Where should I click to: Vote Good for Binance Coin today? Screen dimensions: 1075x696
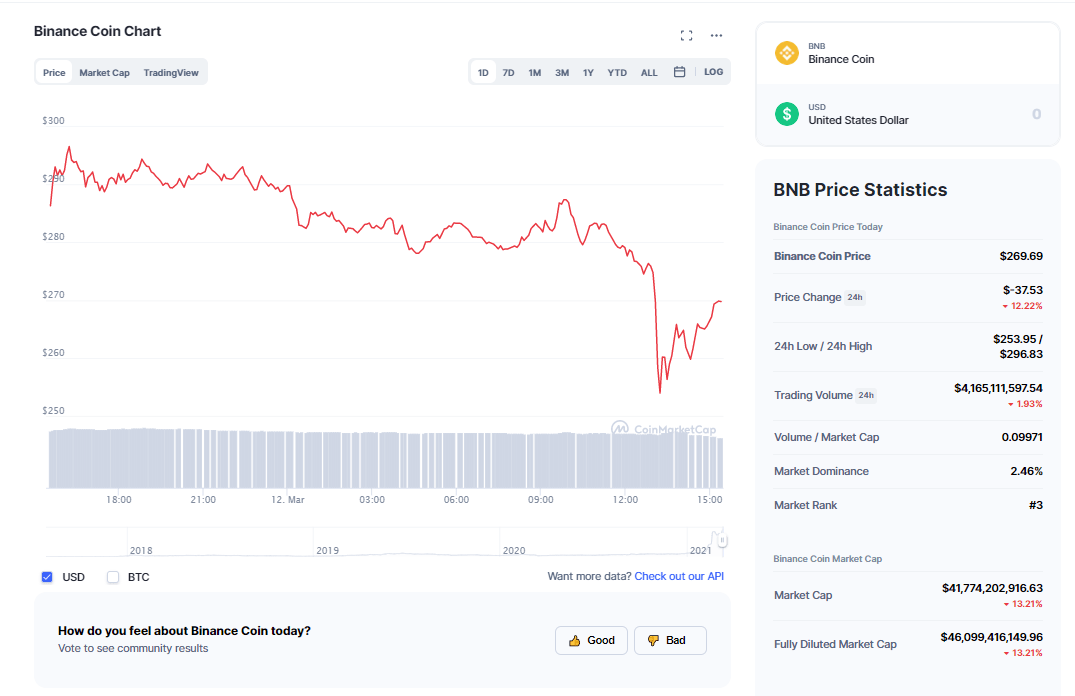click(591, 640)
